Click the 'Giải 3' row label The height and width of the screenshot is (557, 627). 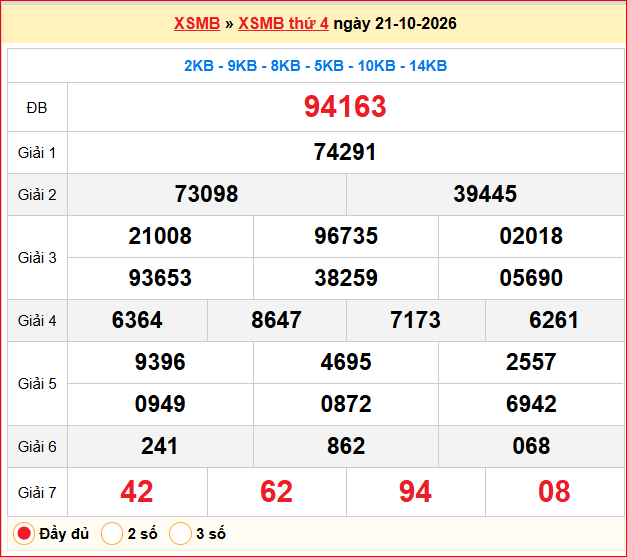(37, 258)
